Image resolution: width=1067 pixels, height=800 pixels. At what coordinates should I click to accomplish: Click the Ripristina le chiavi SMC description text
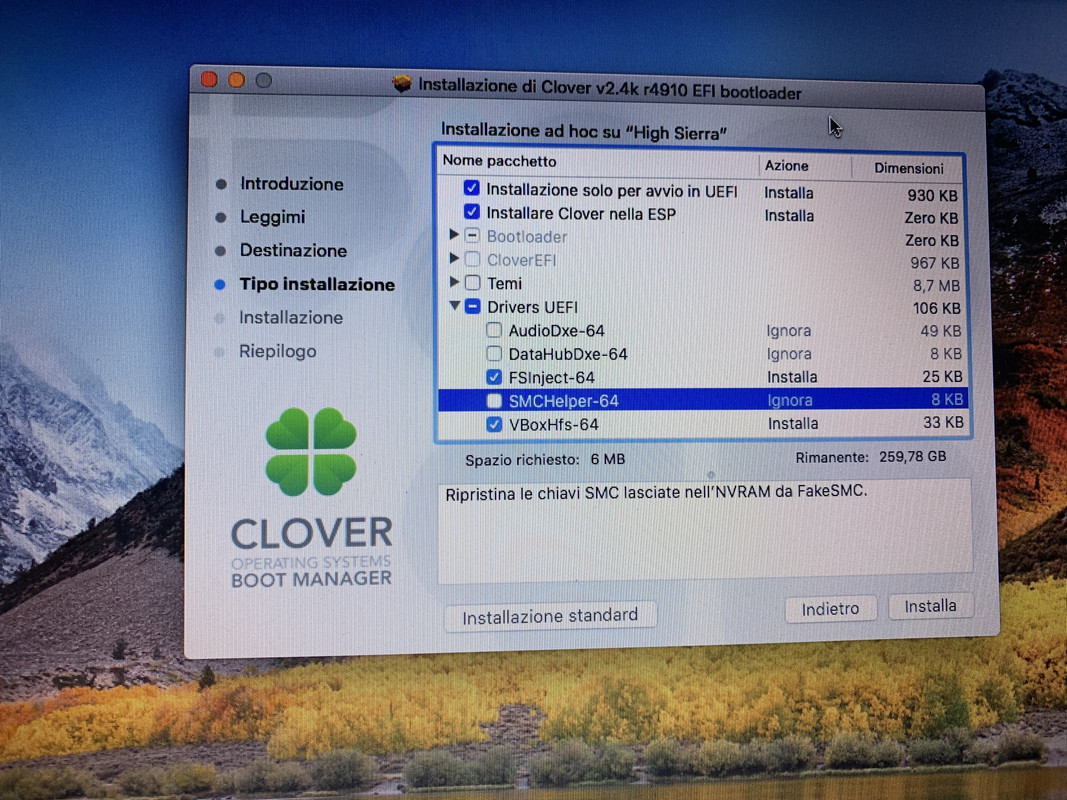[x=656, y=492]
